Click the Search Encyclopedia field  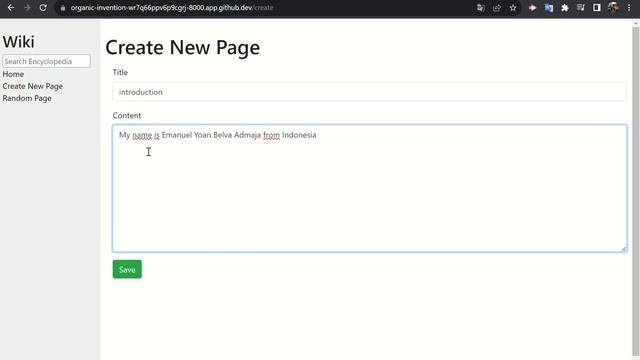coord(47,61)
